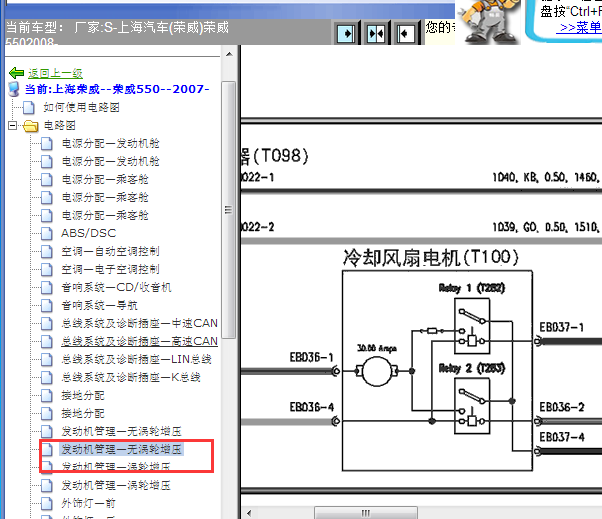Open 音响系统—CD/收音机 diagram

[x=116, y=288]
